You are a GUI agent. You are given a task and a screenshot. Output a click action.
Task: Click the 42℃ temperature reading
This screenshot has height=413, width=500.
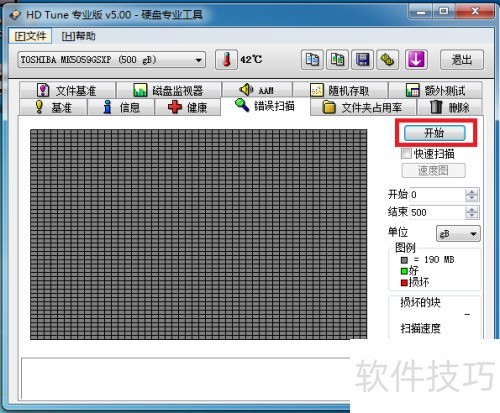point(251,60)
